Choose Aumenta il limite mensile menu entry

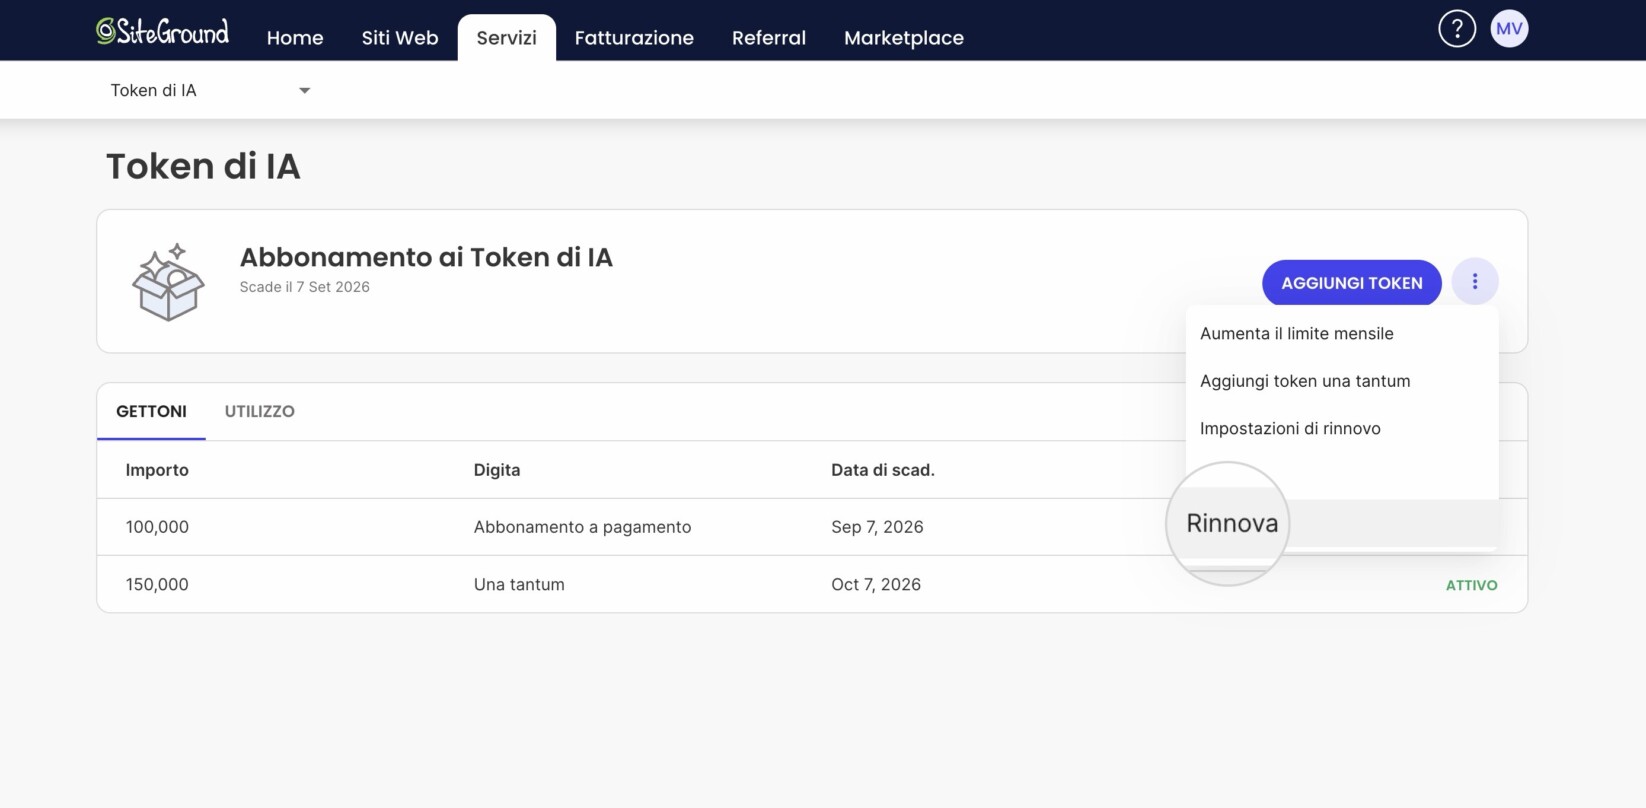point(1341,334)
